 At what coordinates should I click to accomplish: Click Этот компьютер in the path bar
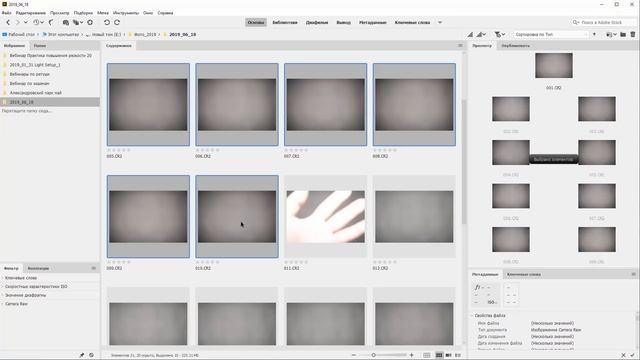[x=63, y=35]
